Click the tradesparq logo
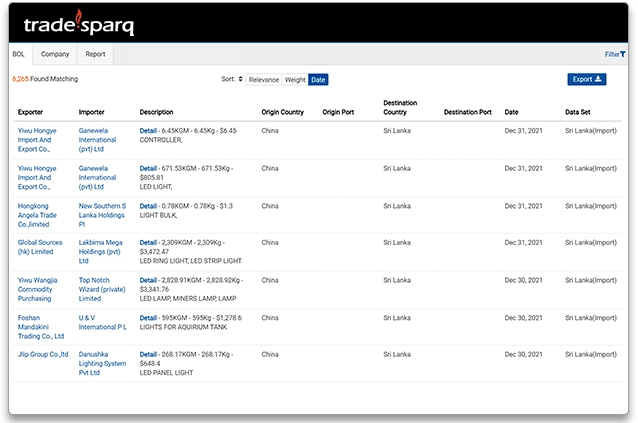 79,24
